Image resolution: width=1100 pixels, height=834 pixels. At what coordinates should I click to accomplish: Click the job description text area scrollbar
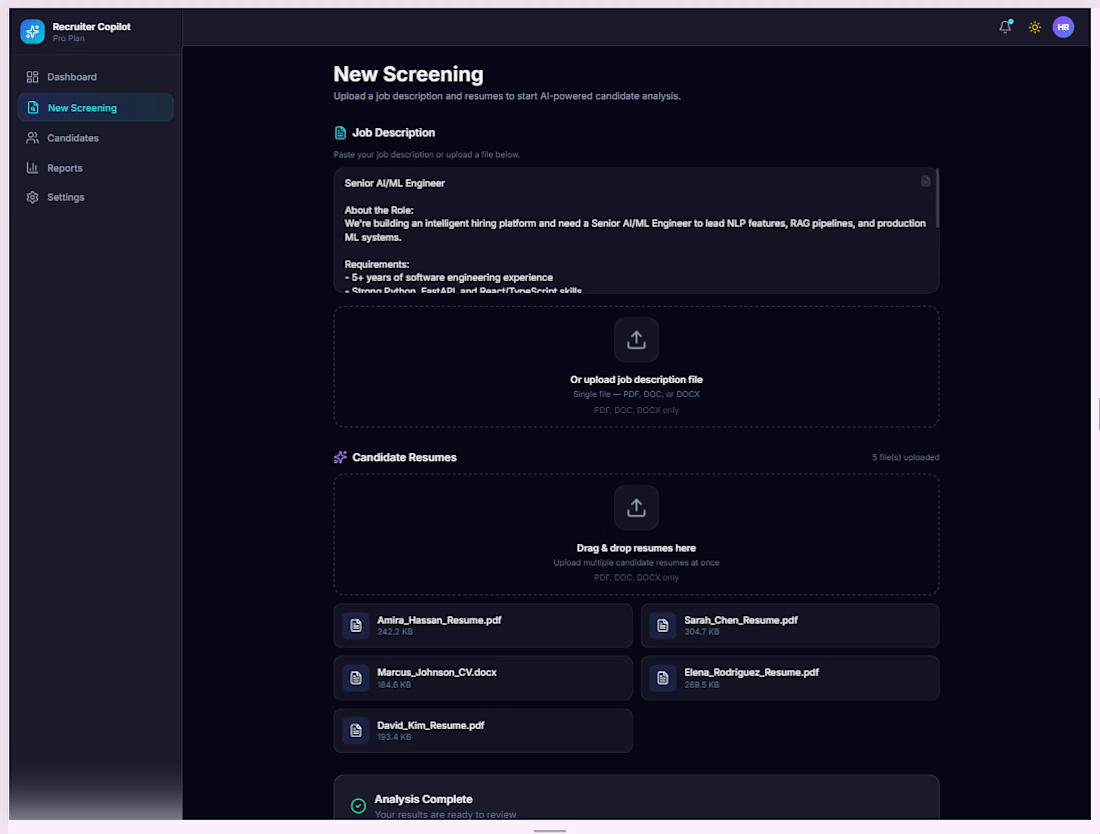pos(937,199)
